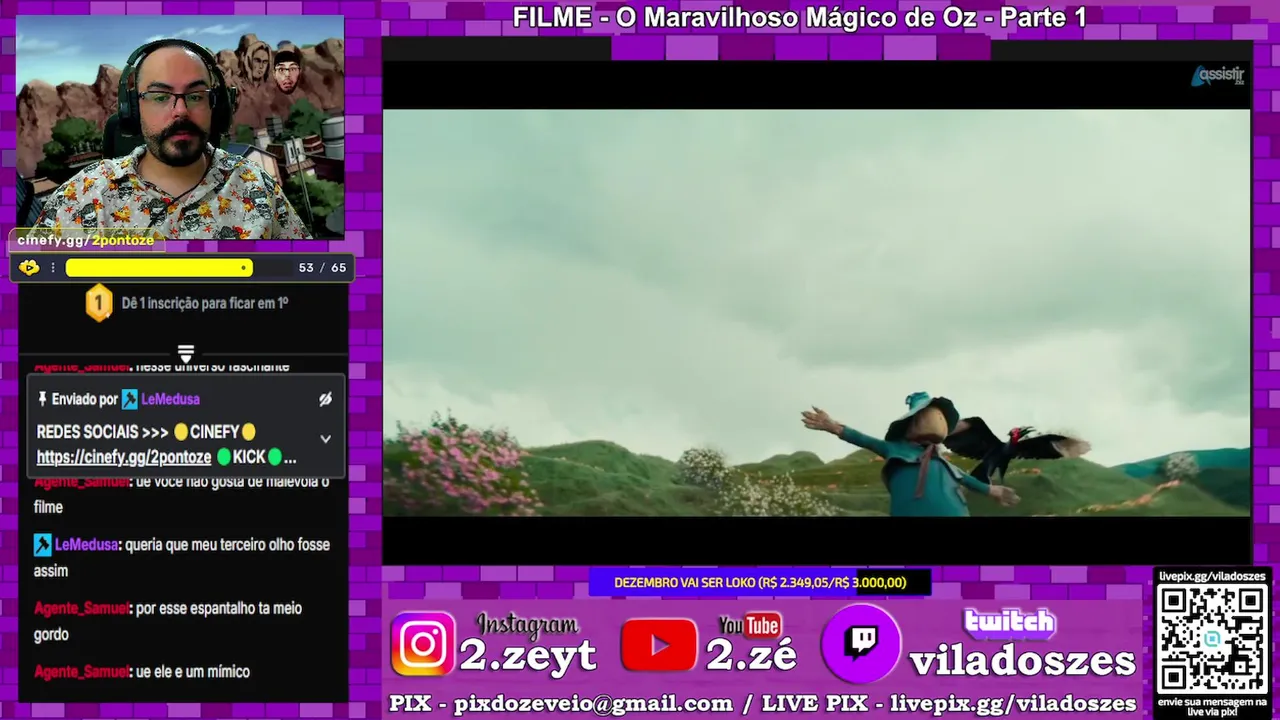Viewport: 1280px width, 720px height.
Task: Click the cinefy.gg/2pontoze label under the webcam
Action: [x=86, y=240]
